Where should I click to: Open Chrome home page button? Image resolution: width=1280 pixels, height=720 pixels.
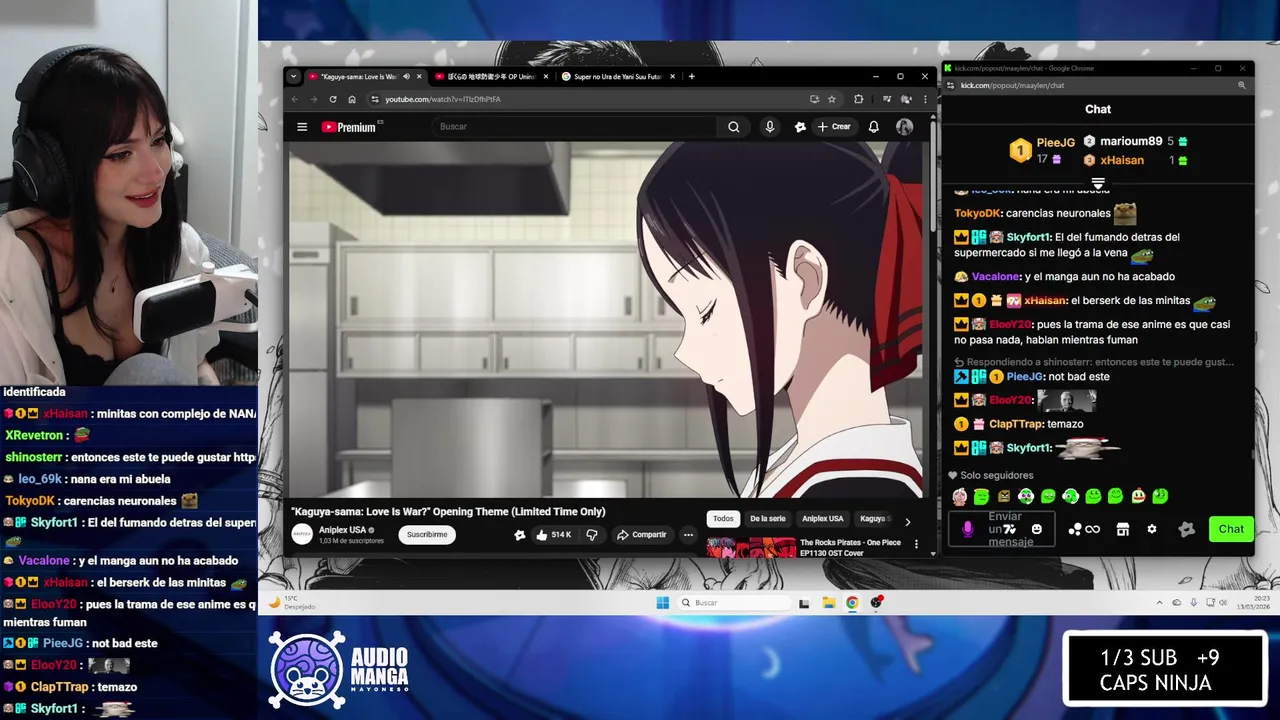352,99
